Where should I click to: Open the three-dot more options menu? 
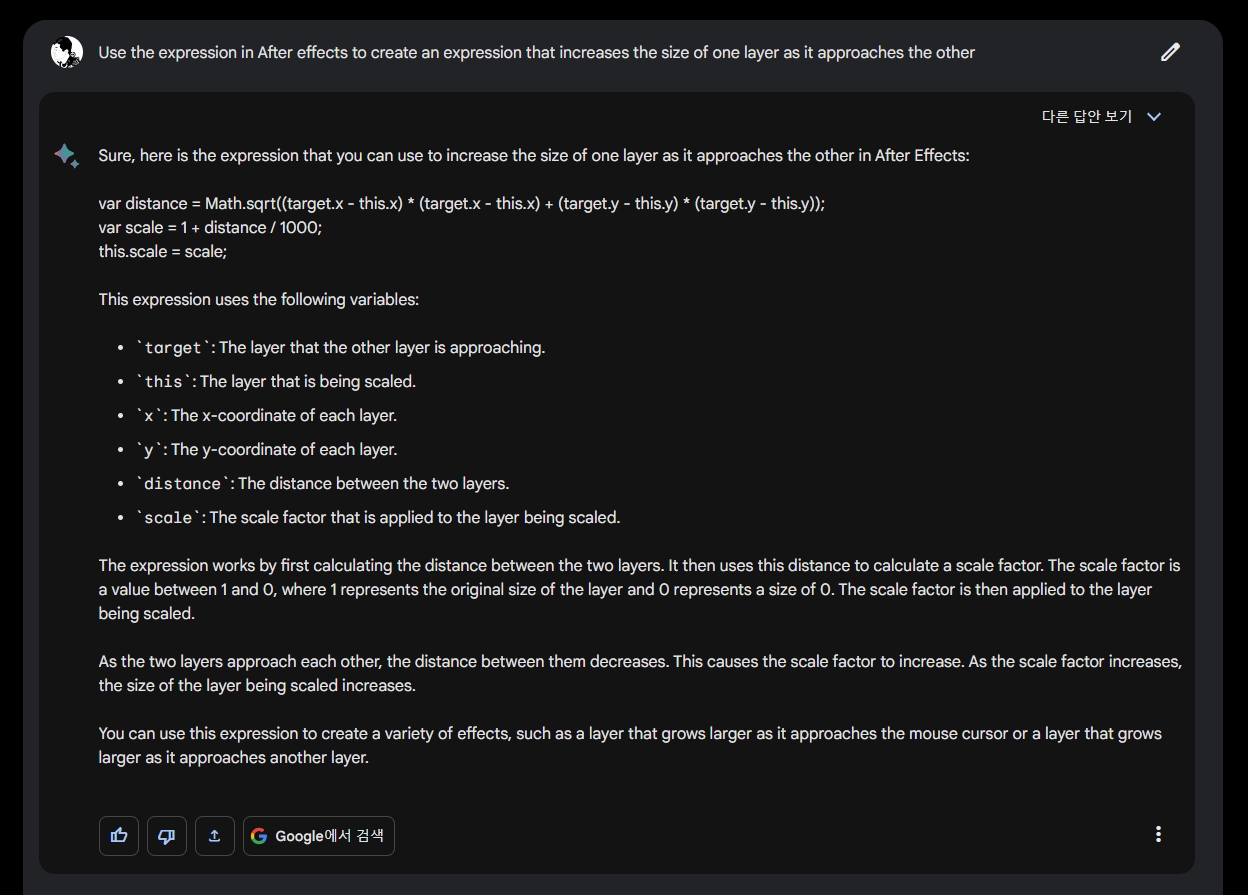pos(1158,834)
